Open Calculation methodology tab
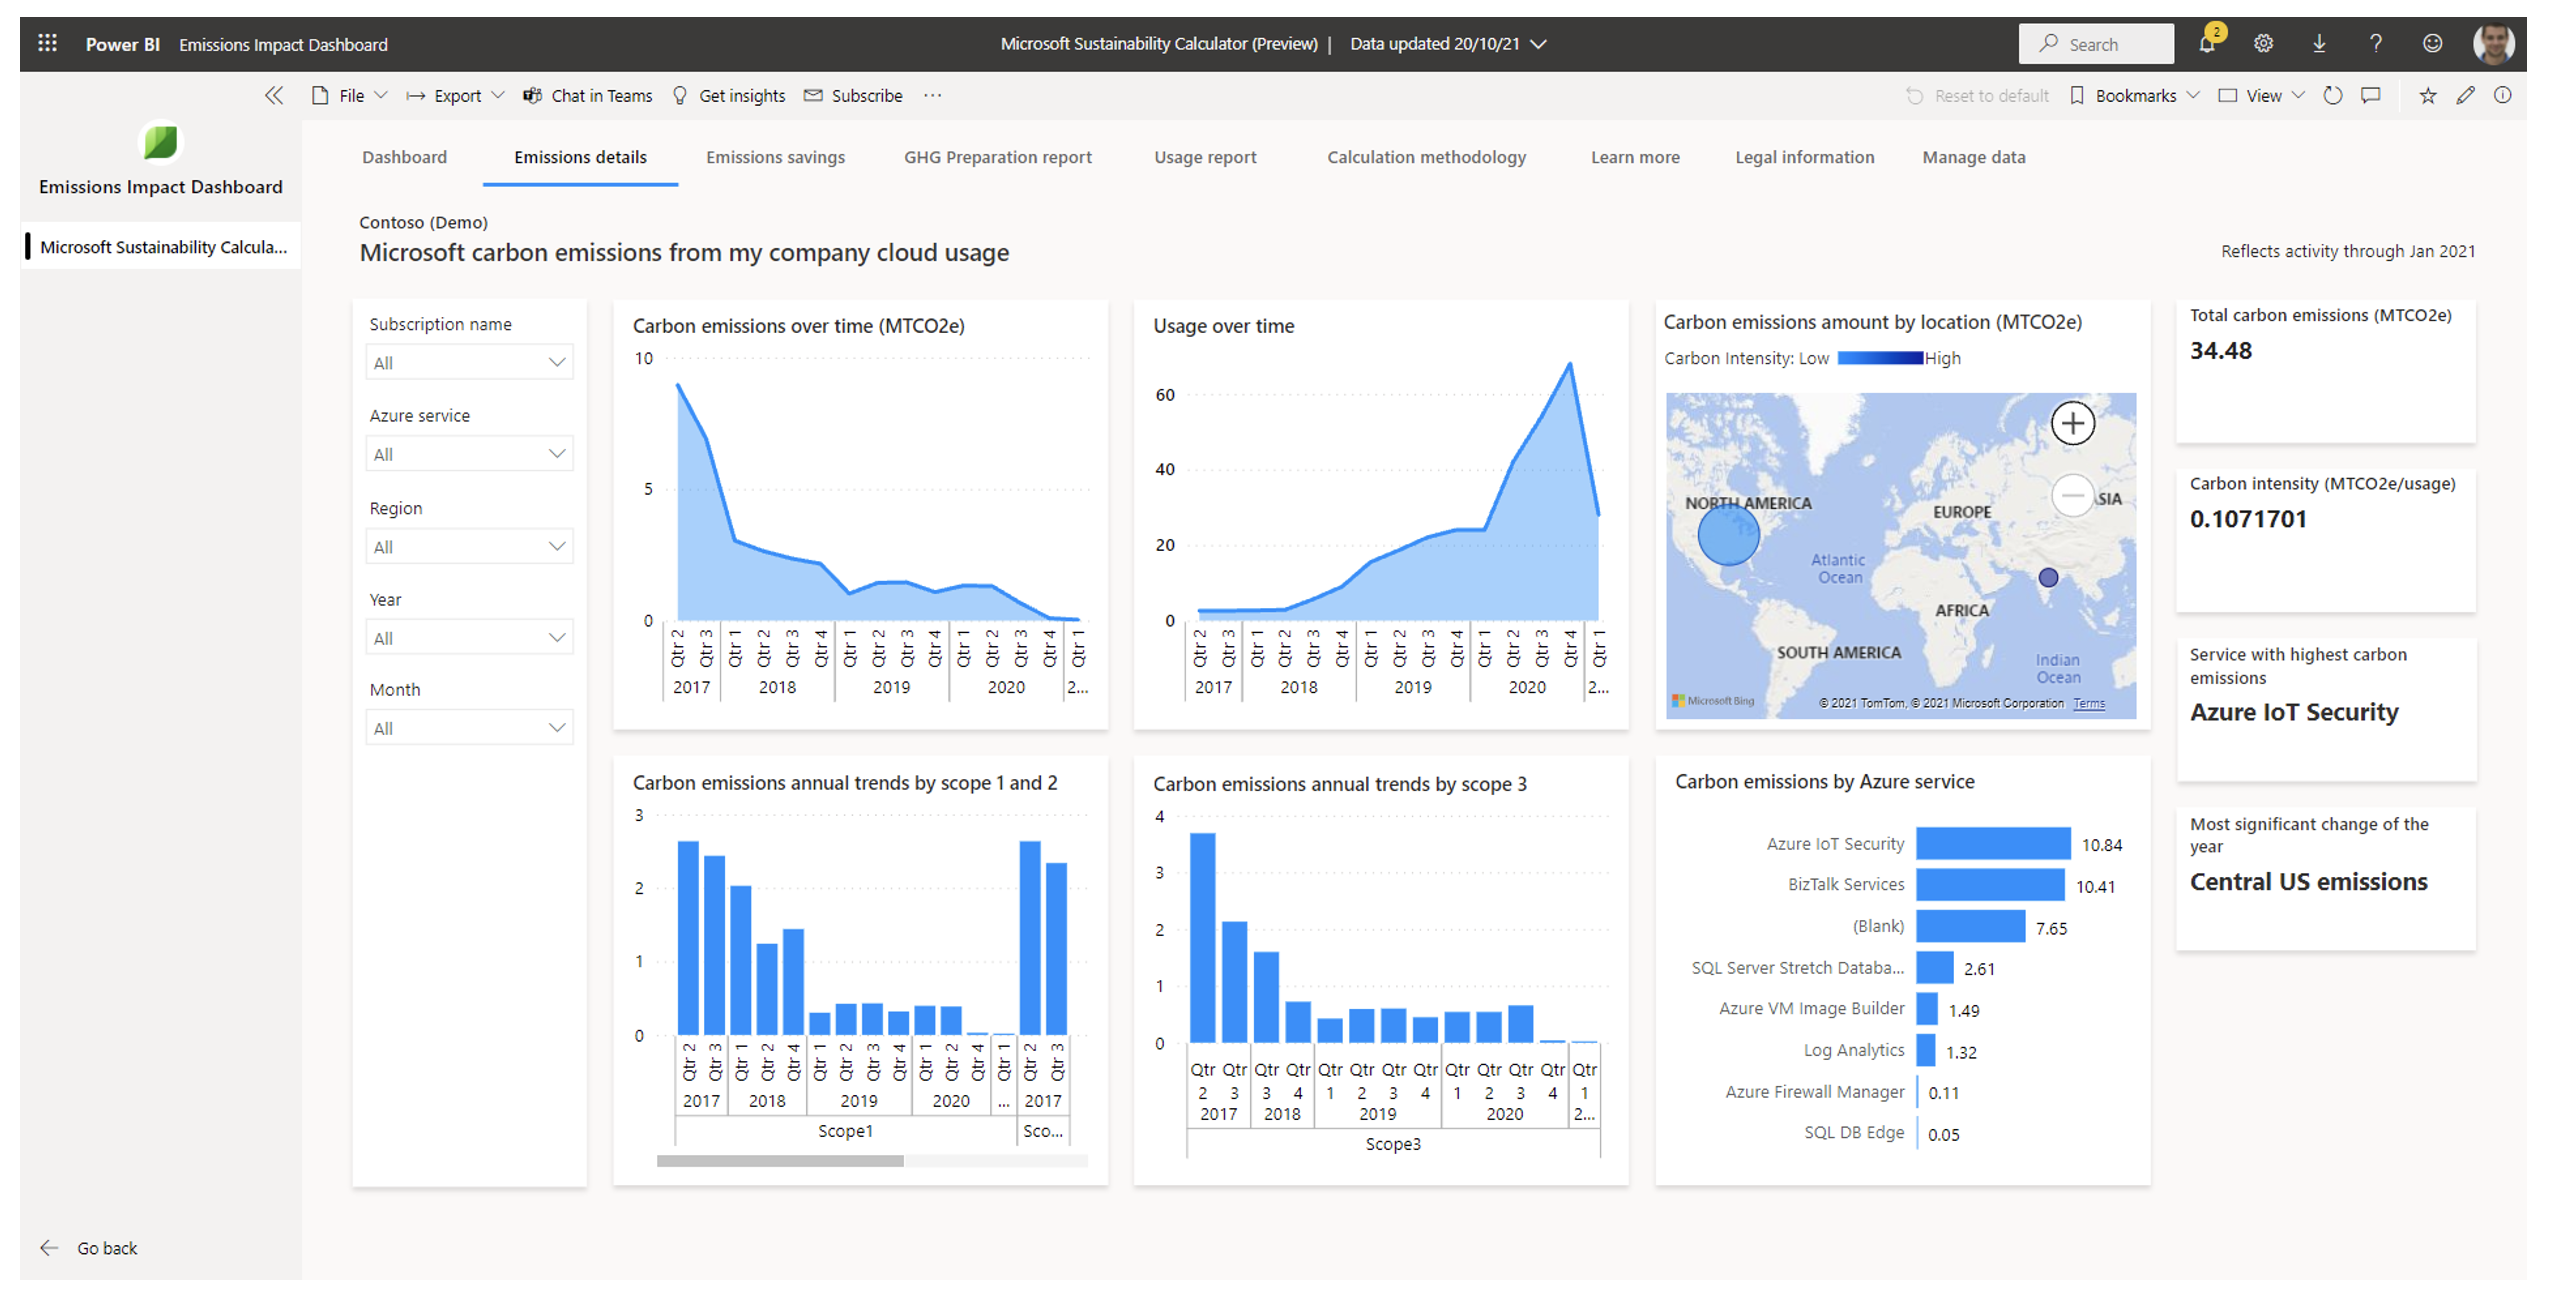This screenshot has height=1308, width=2554. tap(1426, 157)
